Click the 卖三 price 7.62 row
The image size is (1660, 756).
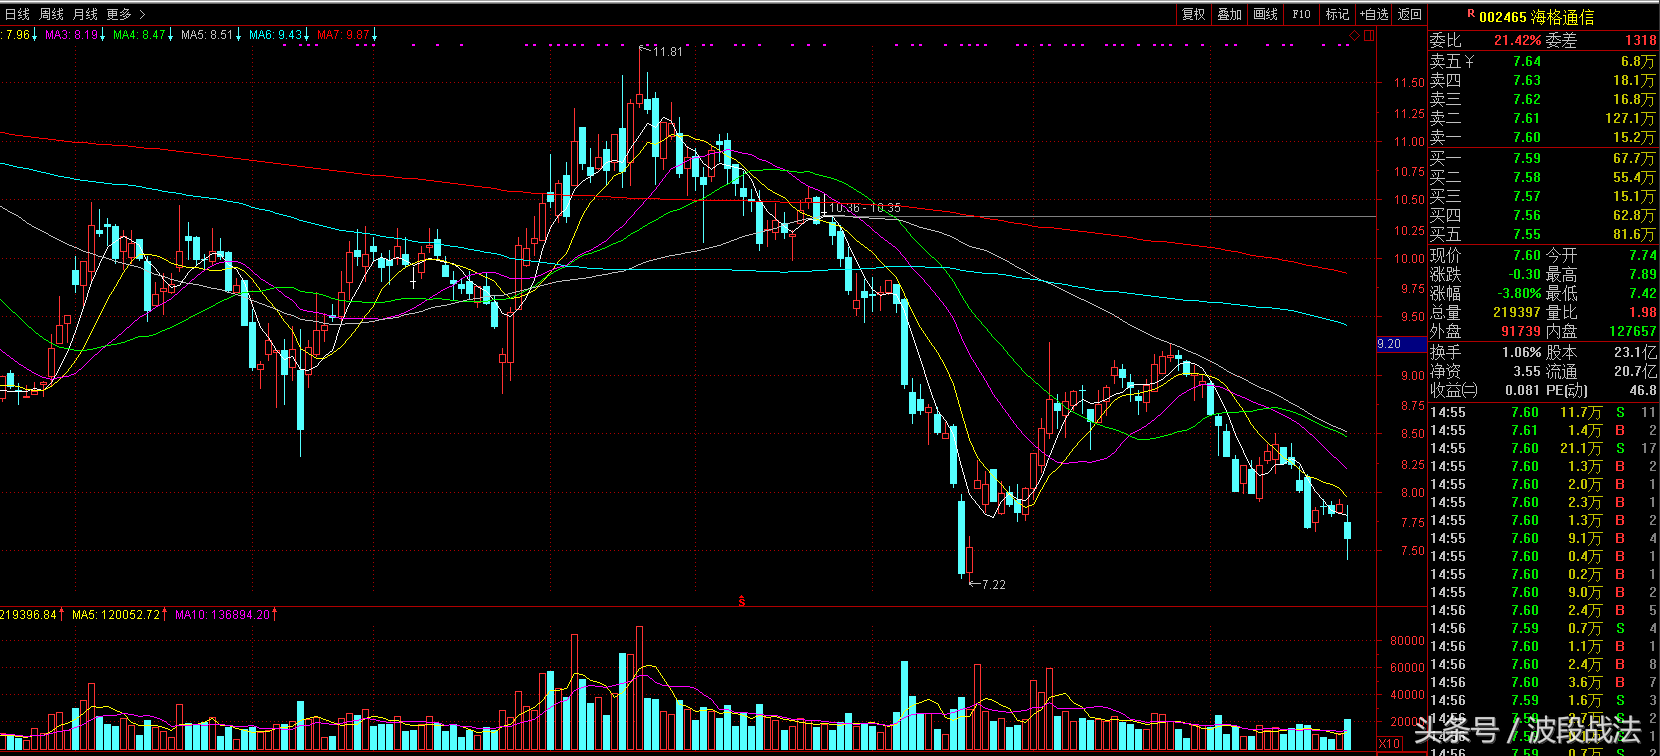(1543, 99)
